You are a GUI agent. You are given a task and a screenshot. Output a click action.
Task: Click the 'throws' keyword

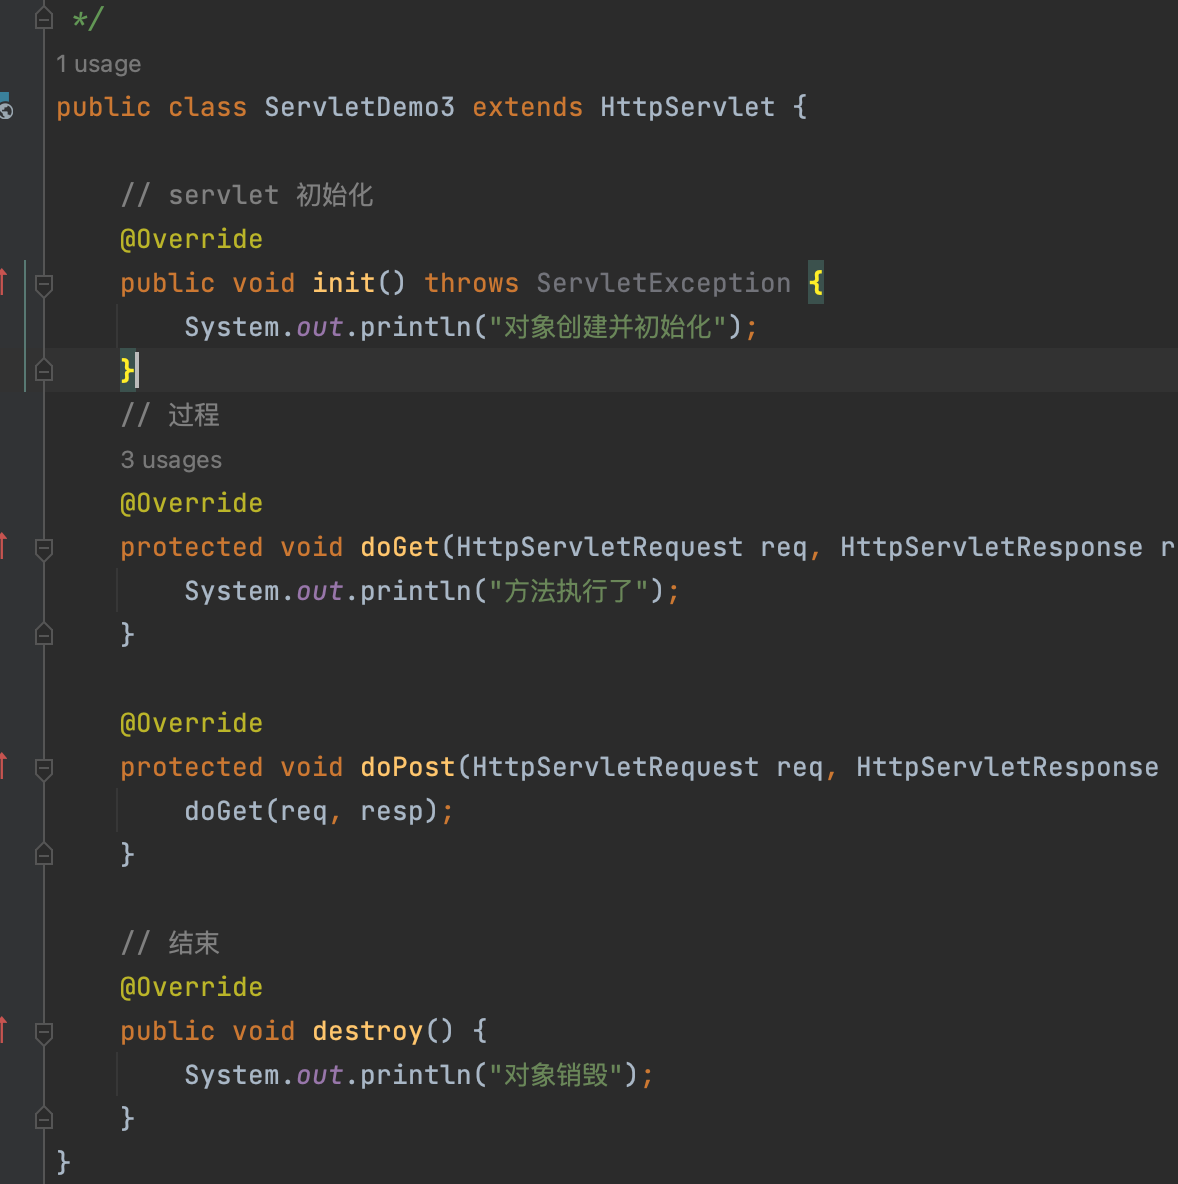click(471, 283)
